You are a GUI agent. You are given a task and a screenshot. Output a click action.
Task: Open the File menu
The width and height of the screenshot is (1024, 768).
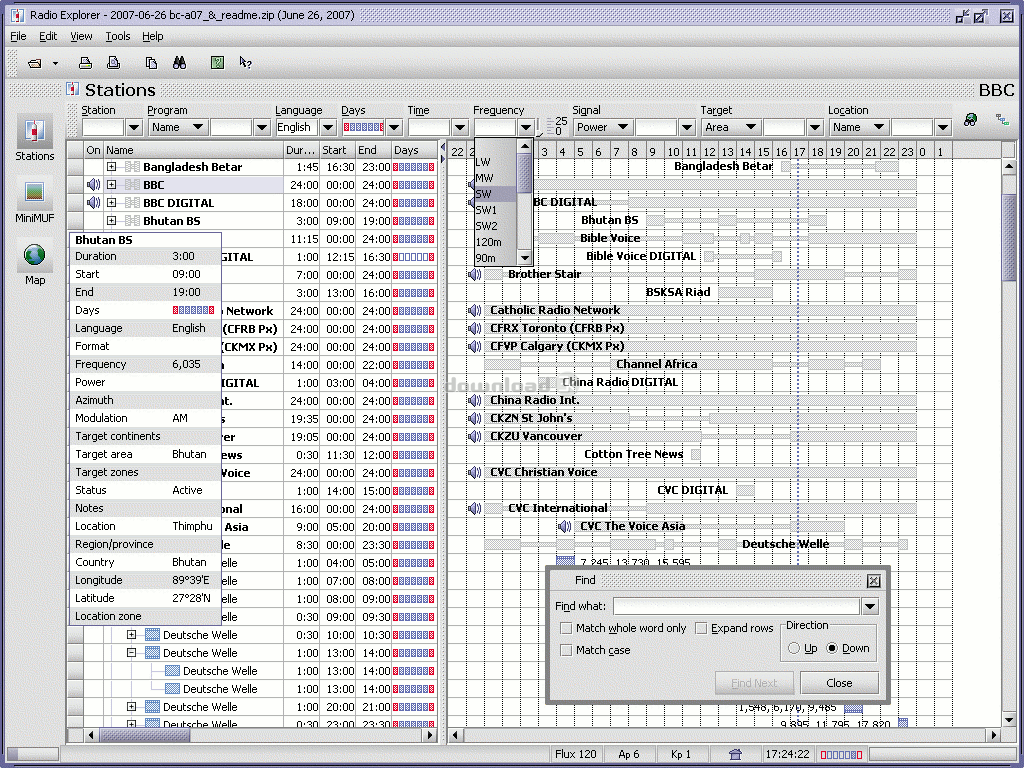(18, 37)
